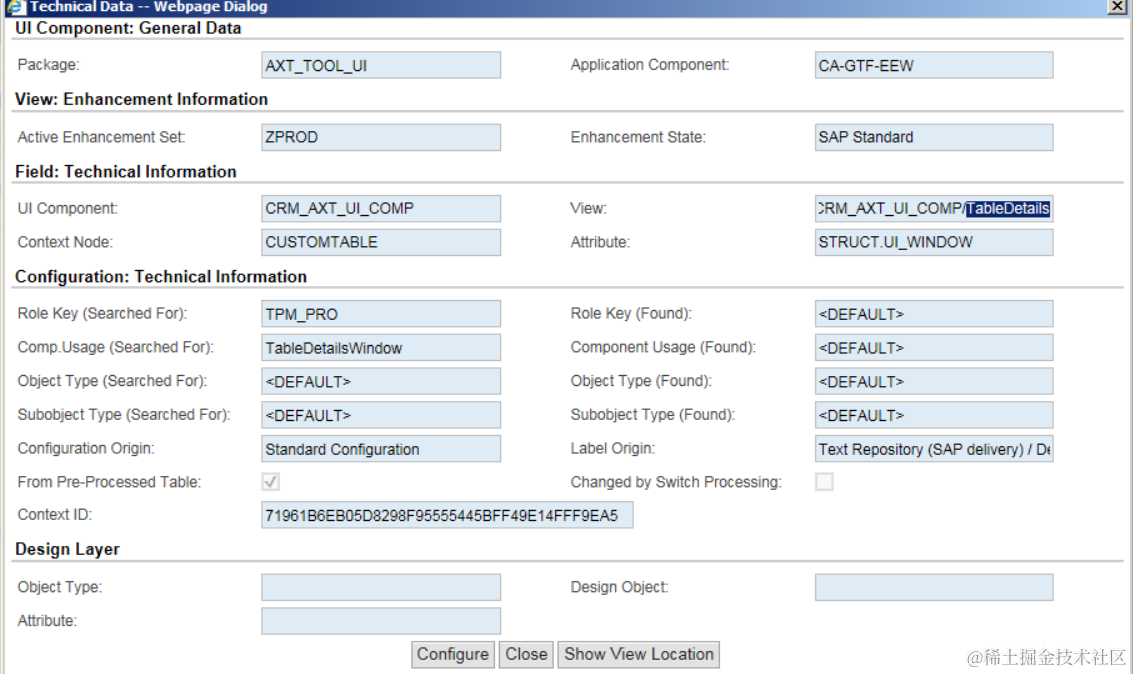Image resolution: width=1133 pixels, height=674 pixels.
Task: Click Context Node field CUSTOMTABLE
Action: [381, 242]
